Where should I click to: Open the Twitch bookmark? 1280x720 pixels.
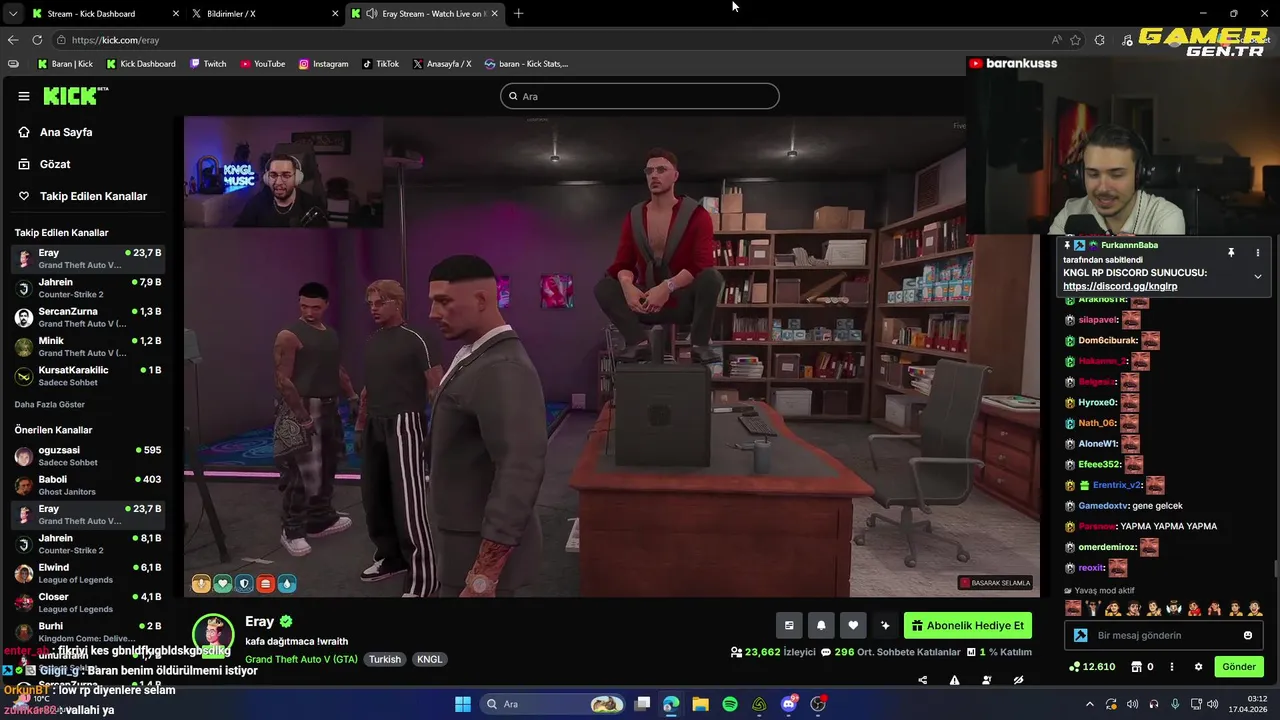pos(208,64)
